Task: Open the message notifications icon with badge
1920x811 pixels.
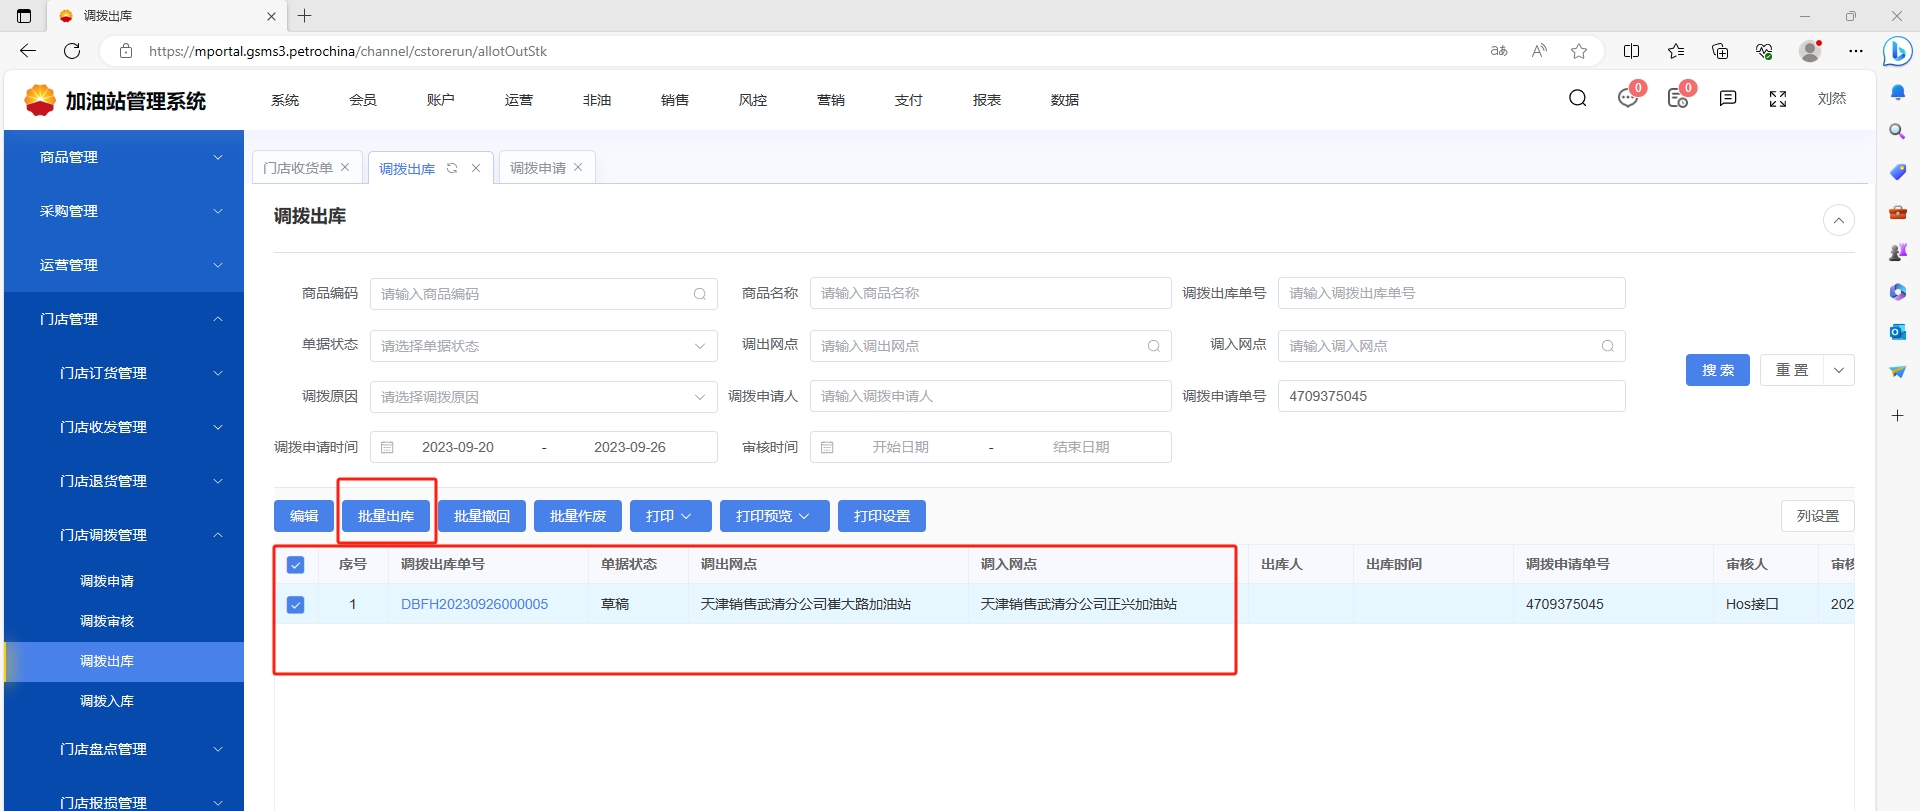Action: point(1628,98)
